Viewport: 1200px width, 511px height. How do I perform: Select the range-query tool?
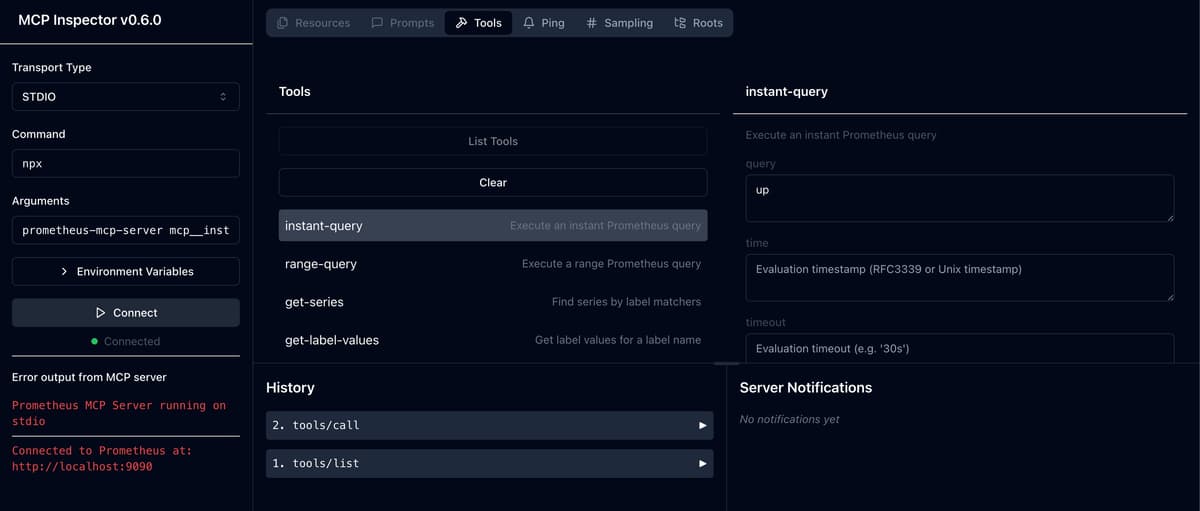pyautogui.click(x=493, y=264)
